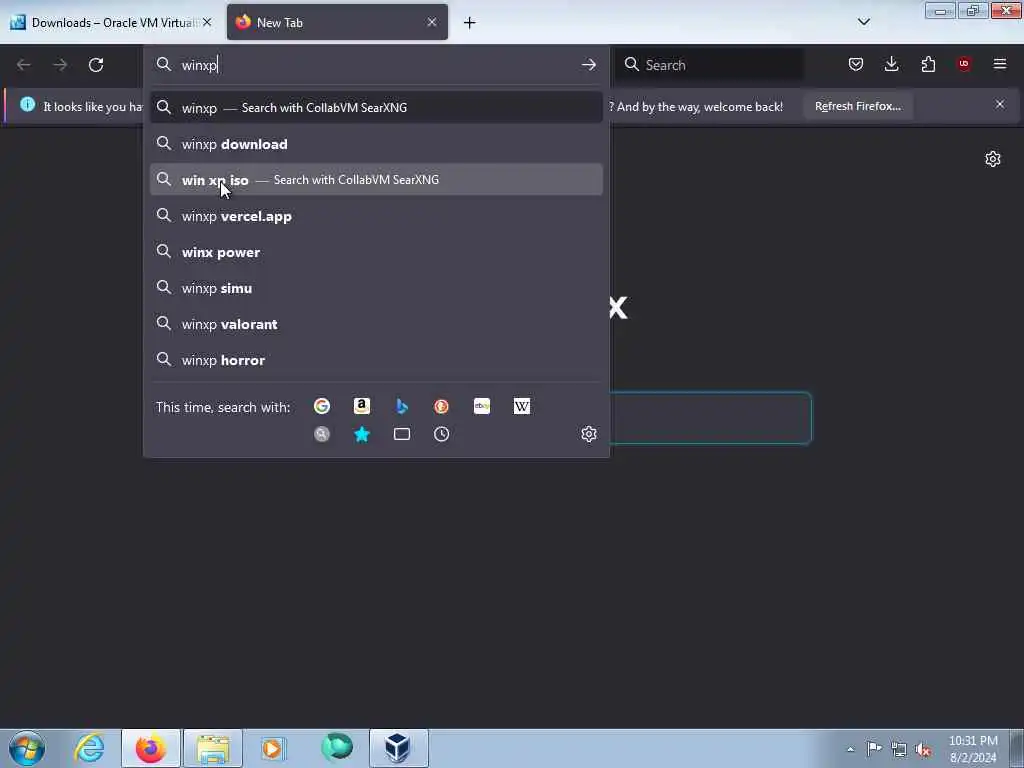1024x768 pixels.
Task: Click the address bar containing winxp
Action: tap(377, 65)
